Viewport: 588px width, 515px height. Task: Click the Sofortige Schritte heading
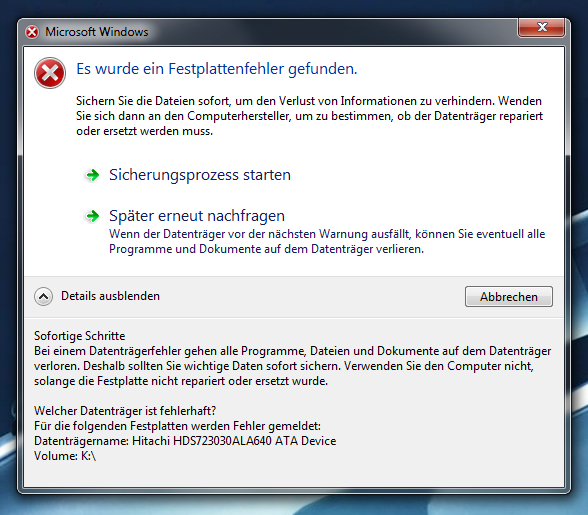(x=80, y=336)
